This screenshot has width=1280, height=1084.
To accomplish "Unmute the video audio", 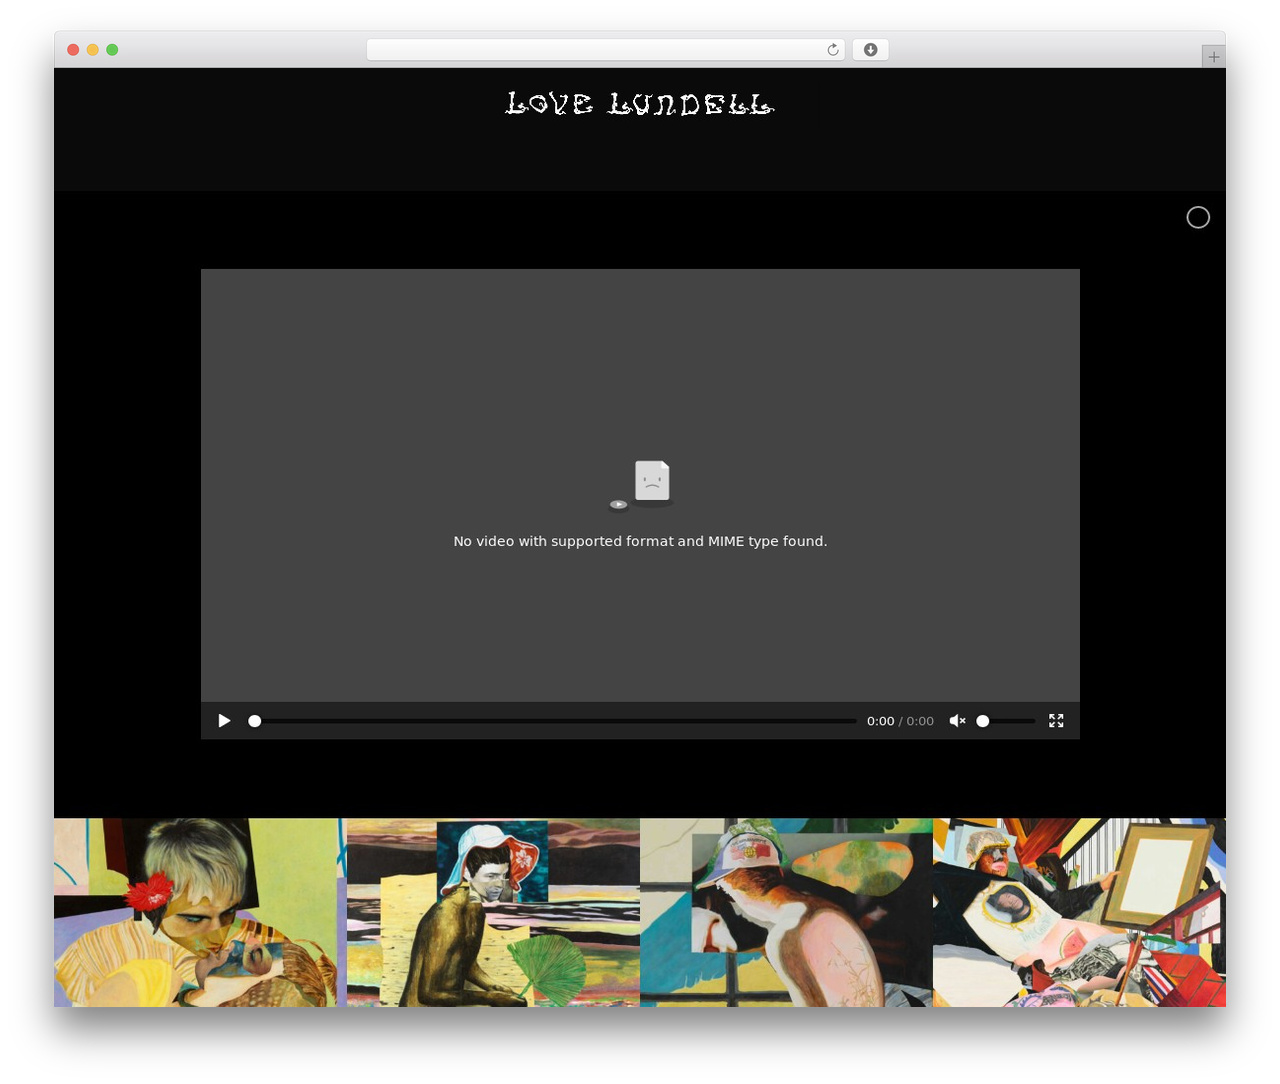I will pyautogui.click(x=957, y=721).
